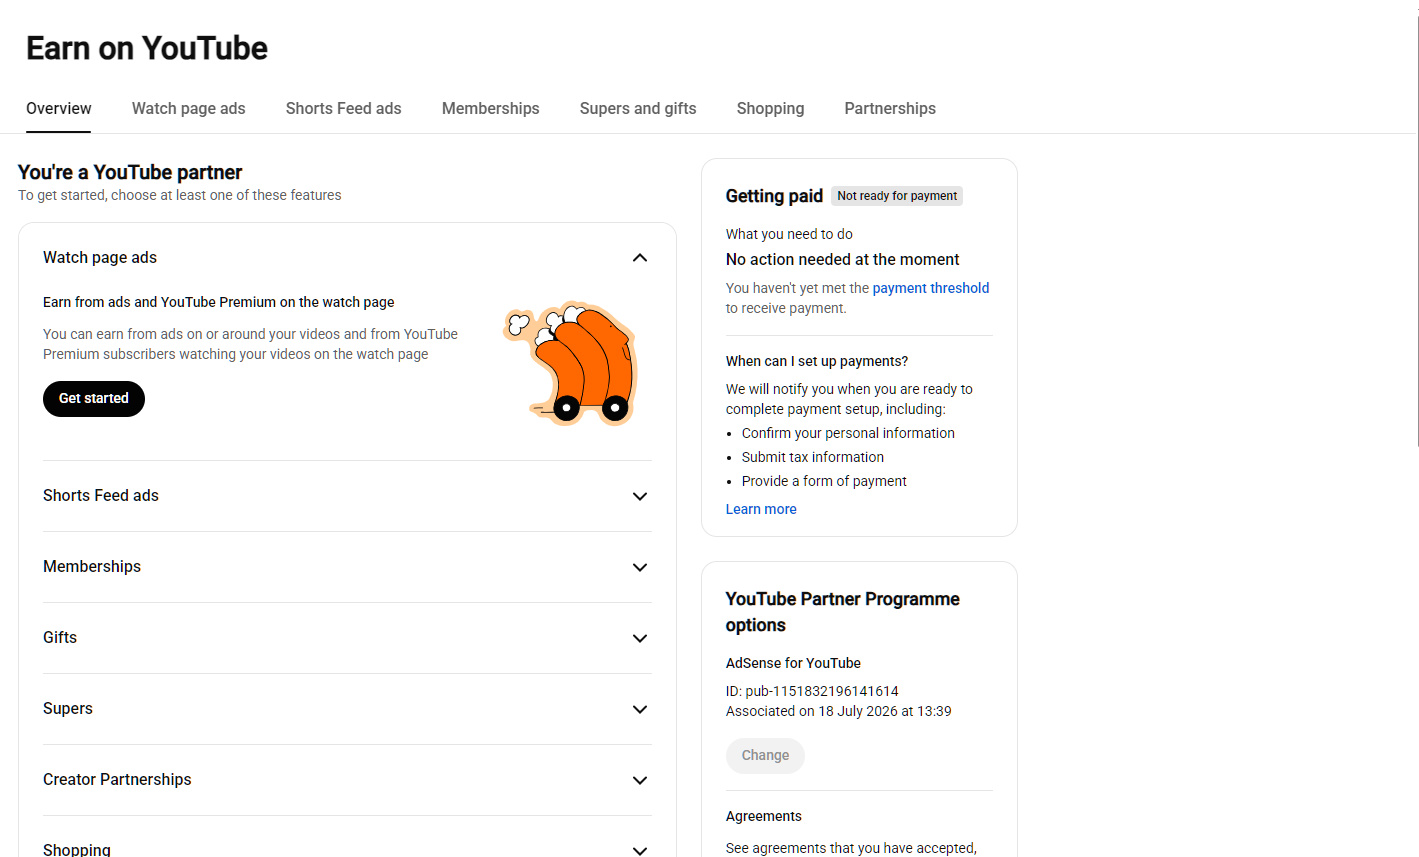Open the payment threshold link

tap(931, 288)
